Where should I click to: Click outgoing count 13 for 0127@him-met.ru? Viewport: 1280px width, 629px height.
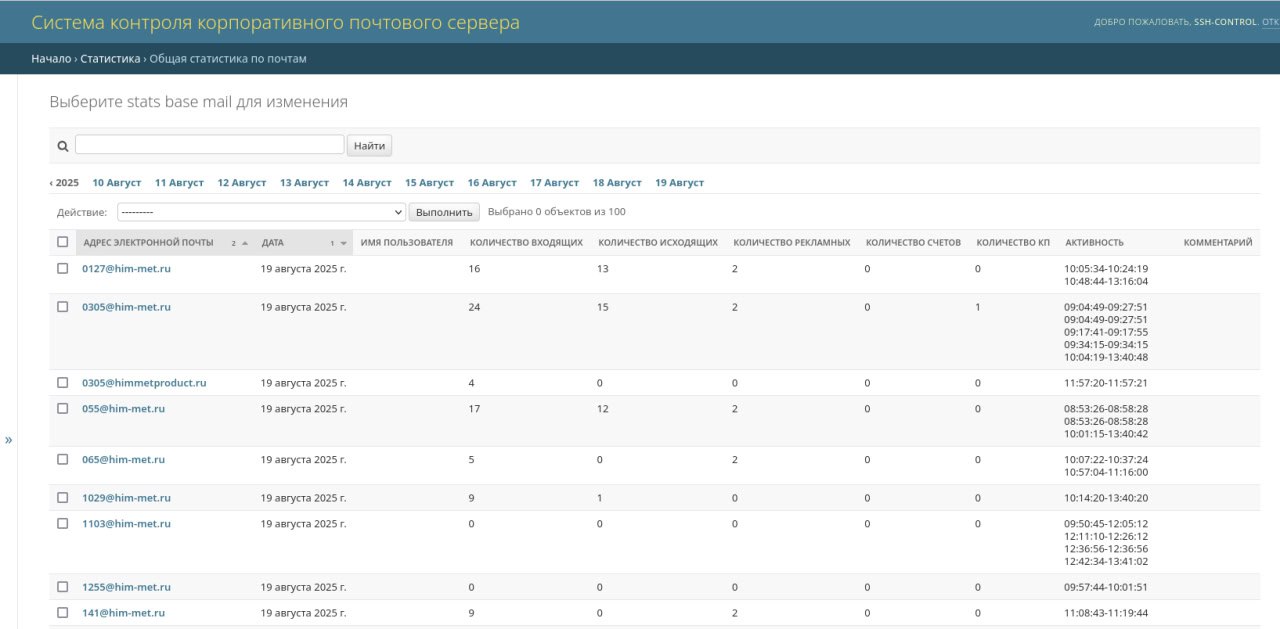(x=603, y=269)
